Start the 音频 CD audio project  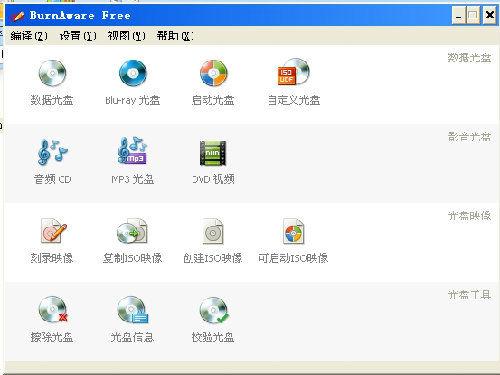click(x=52, y=152)
